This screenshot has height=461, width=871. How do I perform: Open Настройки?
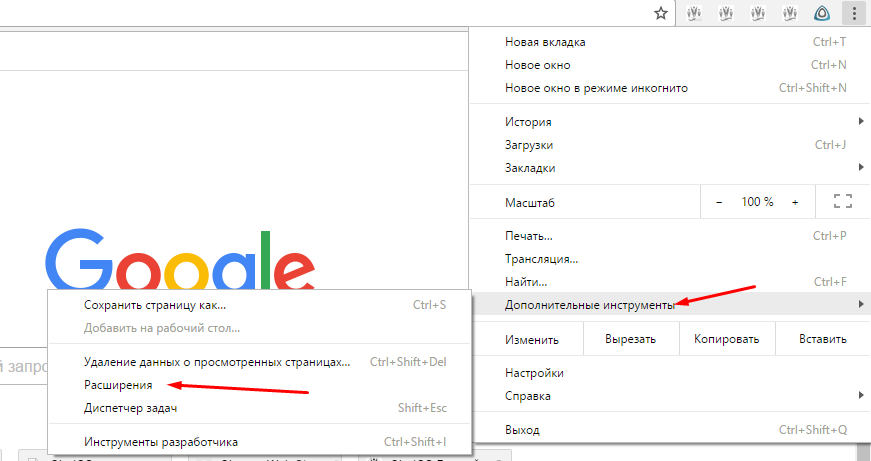tap(670, 373)
